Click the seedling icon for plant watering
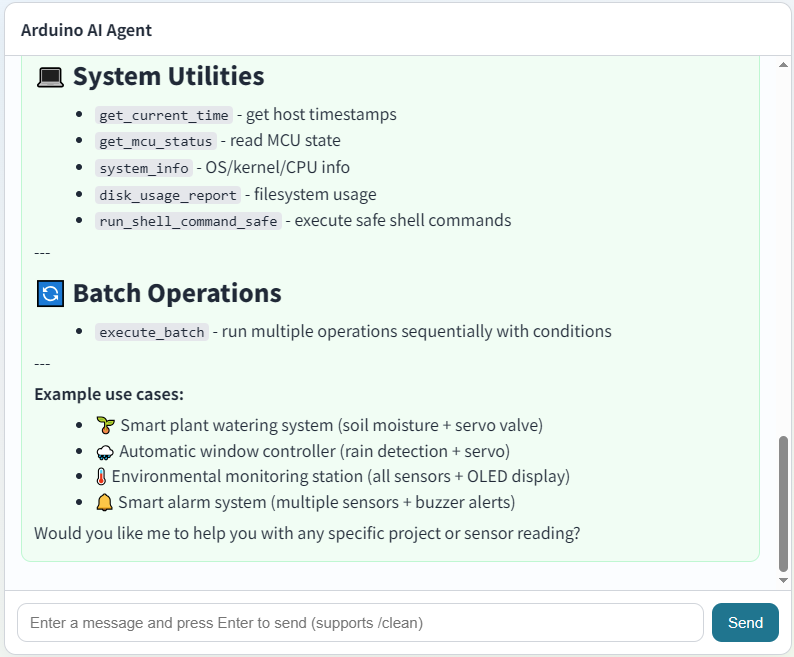Screen dimensions: 794x657 click(105, 425)
